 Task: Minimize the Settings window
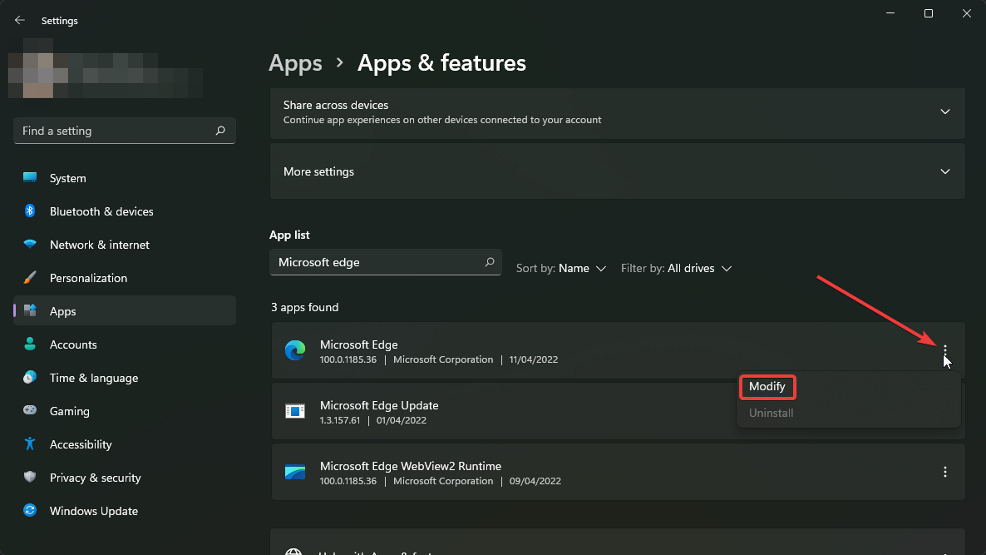click(x=890, y=13)
